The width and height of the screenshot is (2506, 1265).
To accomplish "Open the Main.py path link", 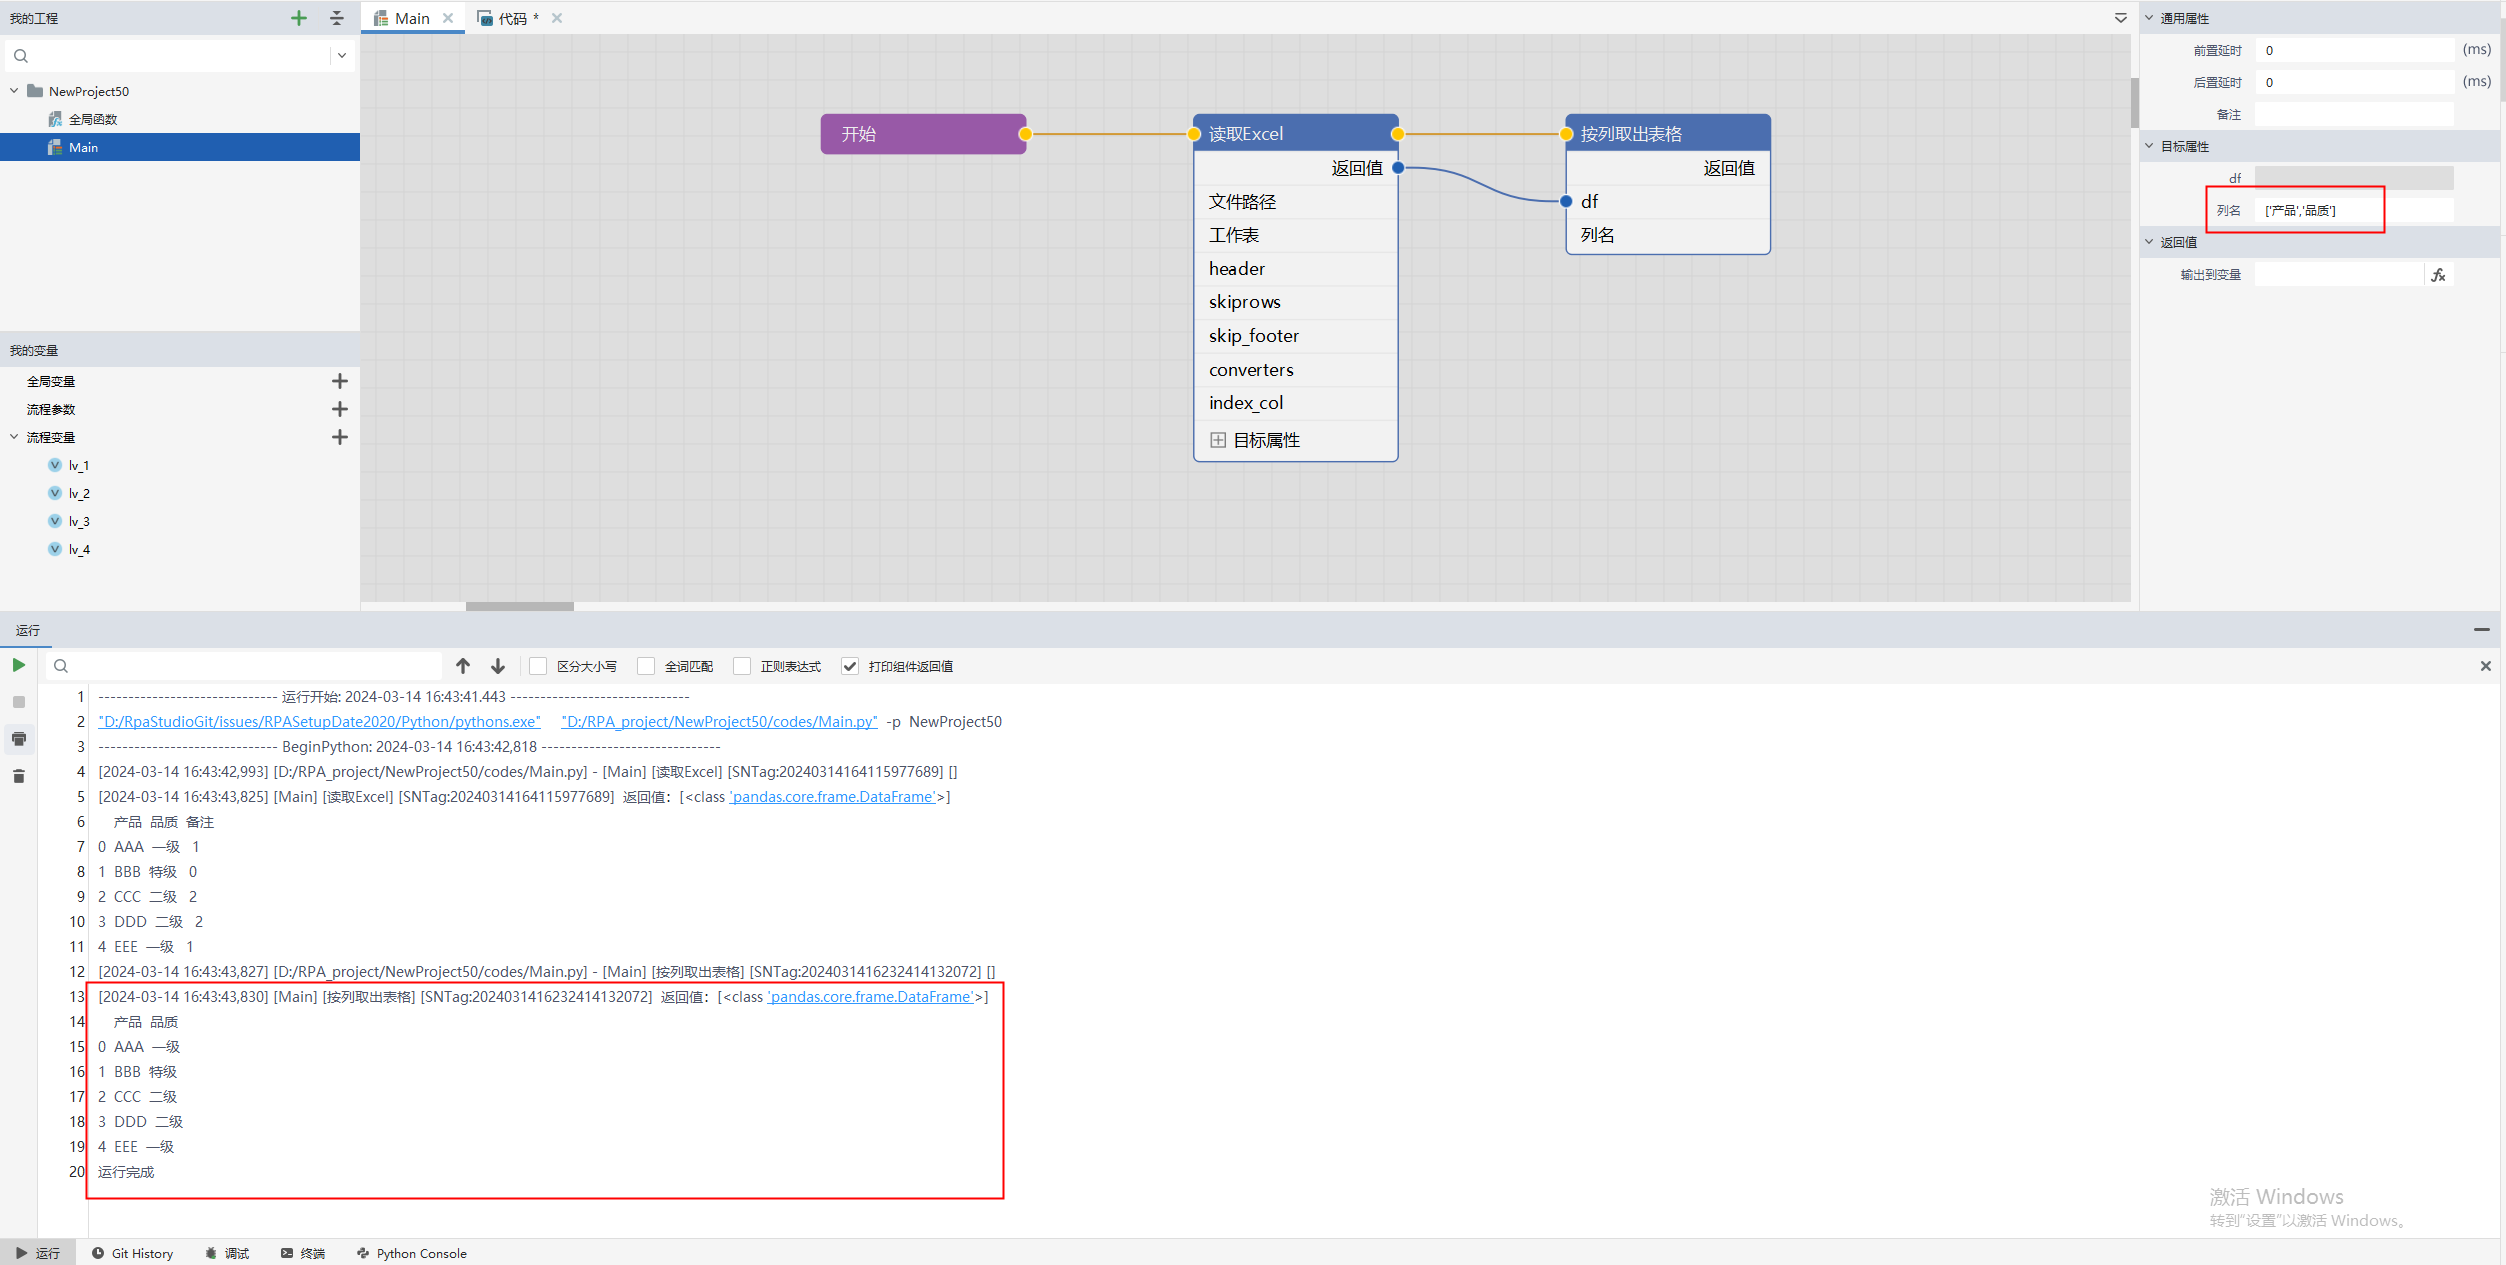I will click(x=720, y=722).
